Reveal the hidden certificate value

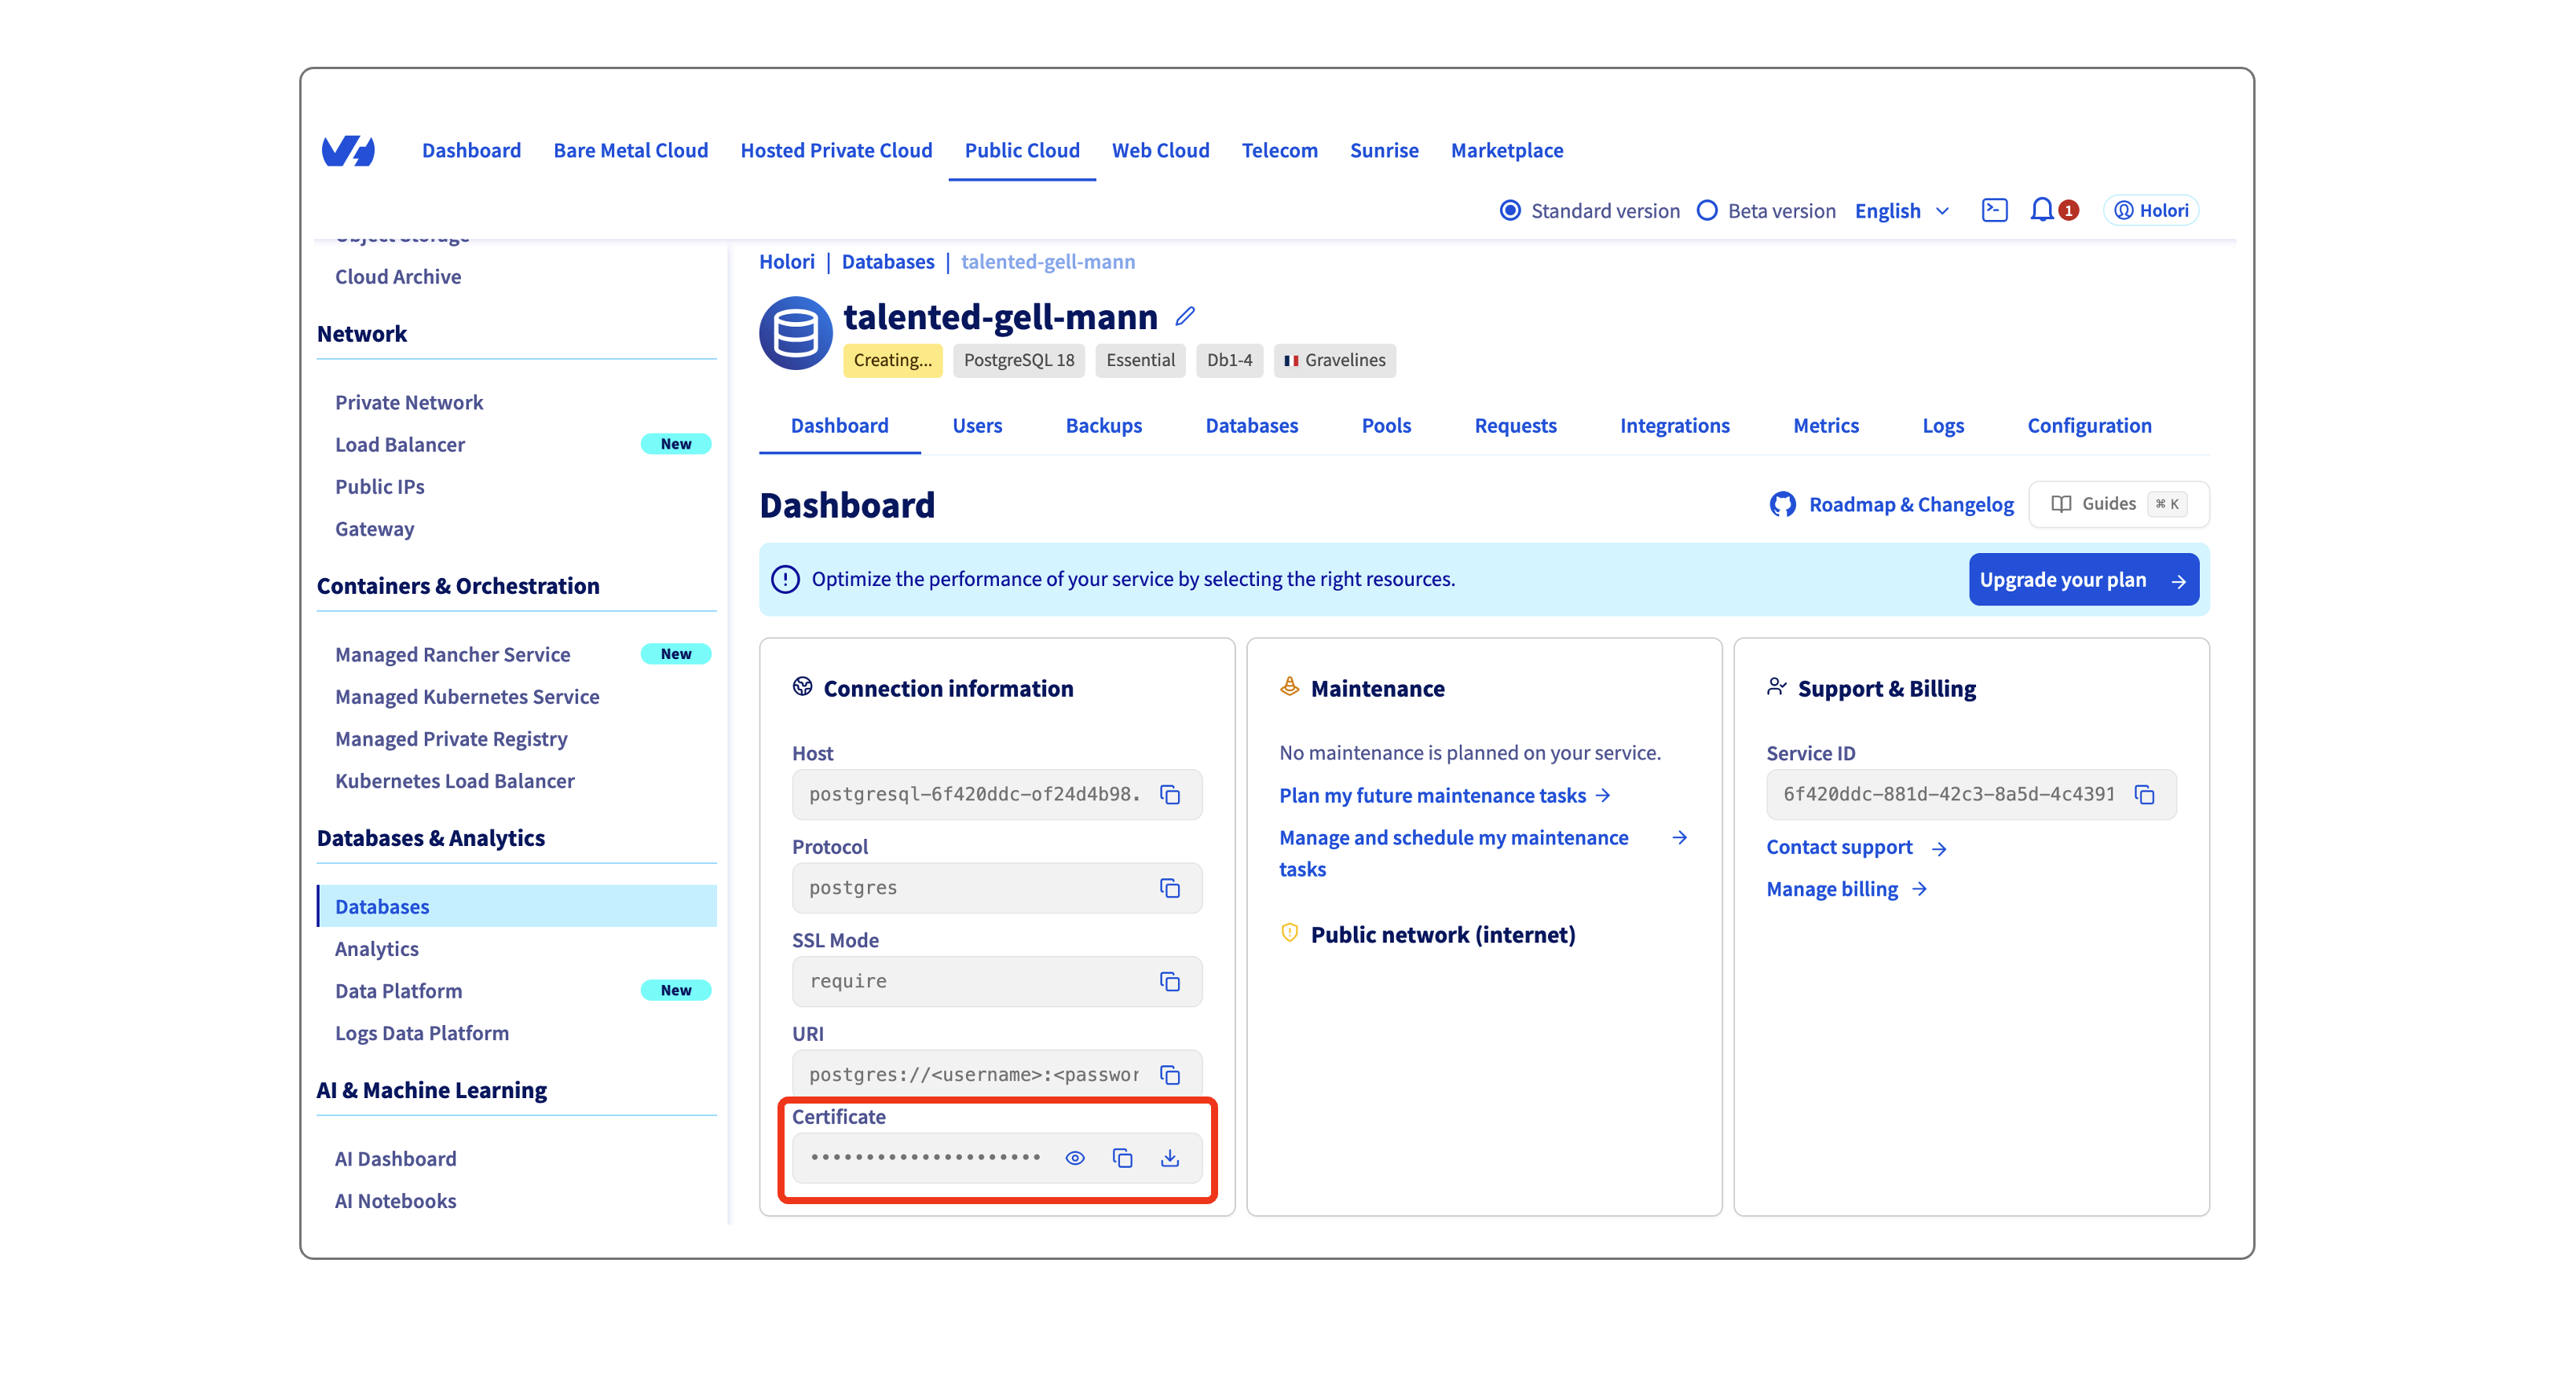(x=1074, y=1157)
